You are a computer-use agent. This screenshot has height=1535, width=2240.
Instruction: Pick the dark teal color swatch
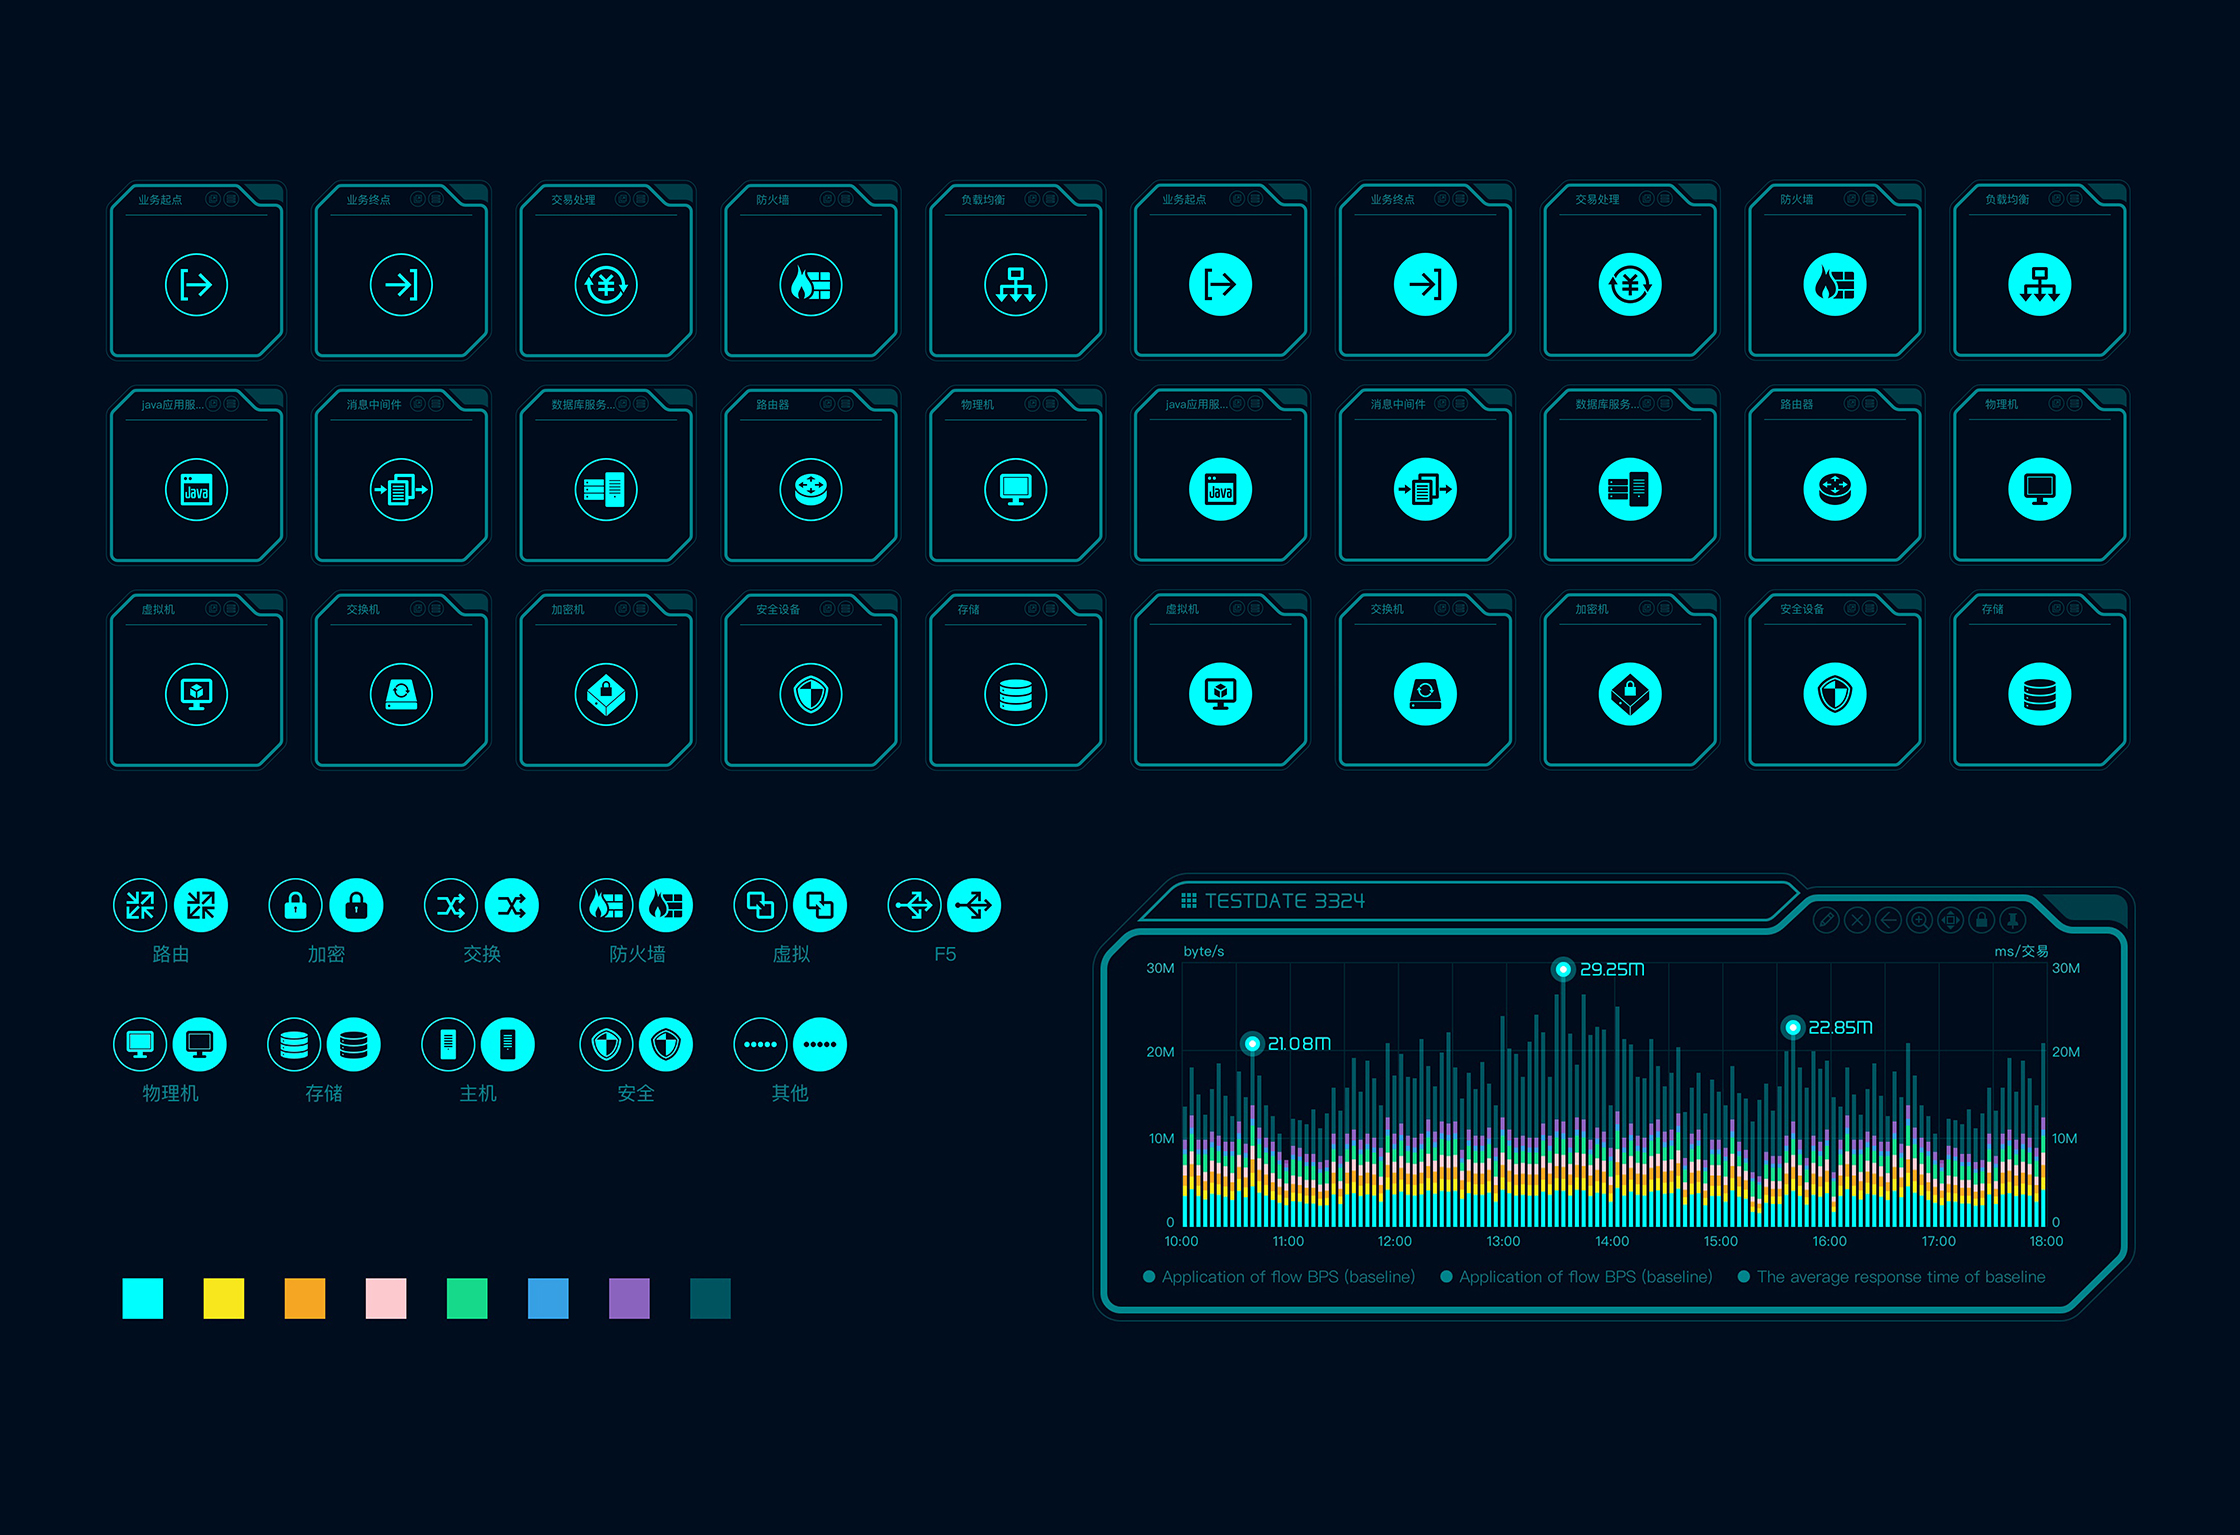pos(710,1298)
